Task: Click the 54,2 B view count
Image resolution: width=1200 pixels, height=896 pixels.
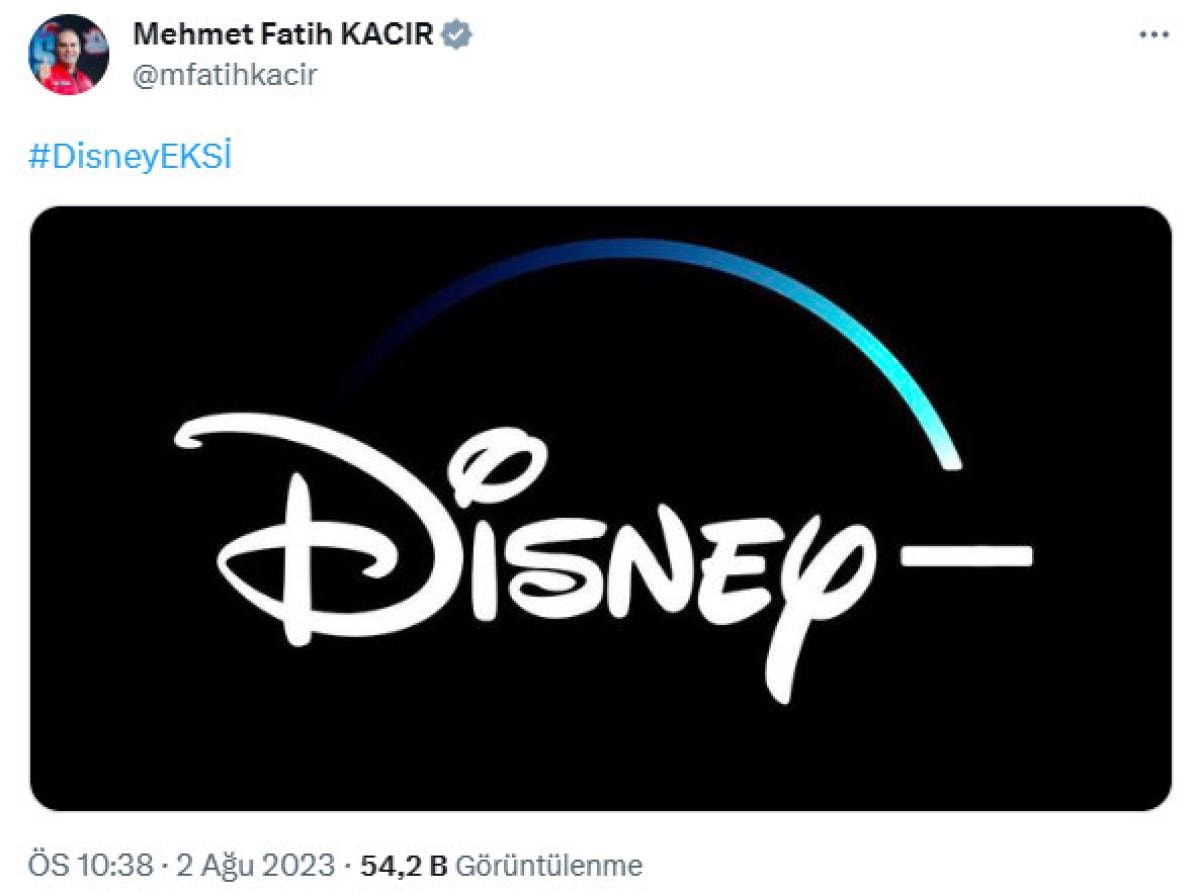Action: (404, 865)
